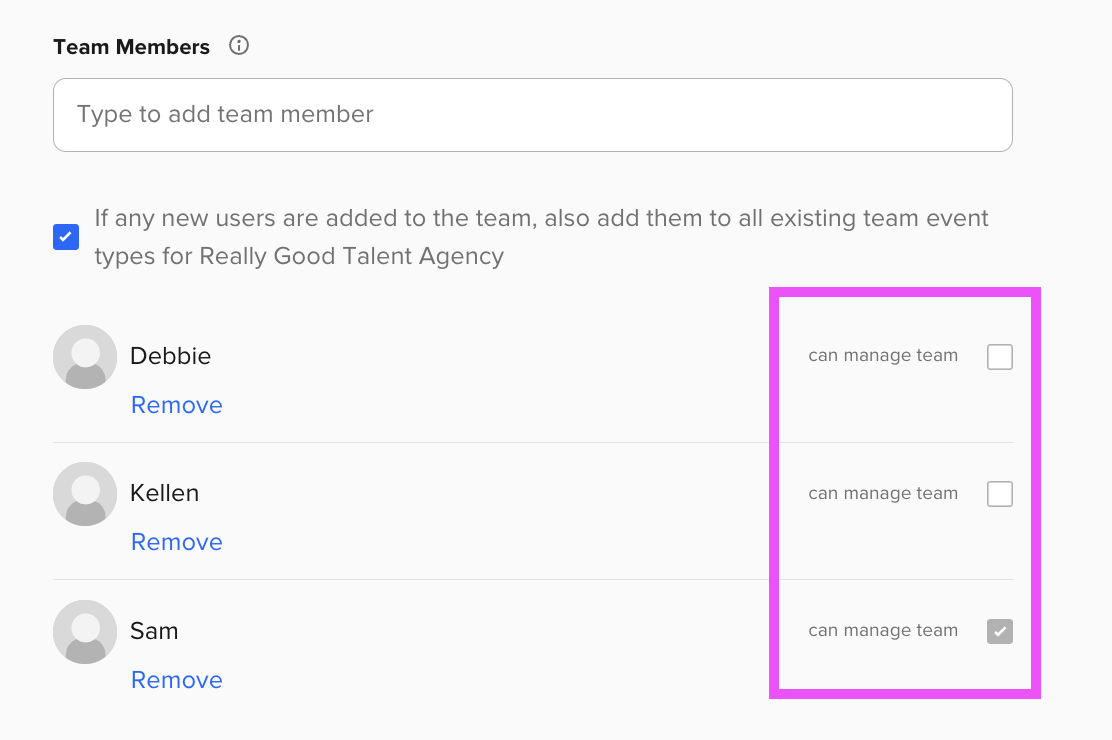The width and height of the screenshot is (1112, 740).
Task: Click Debbie's profile avatar
Action: click(85, 357)
